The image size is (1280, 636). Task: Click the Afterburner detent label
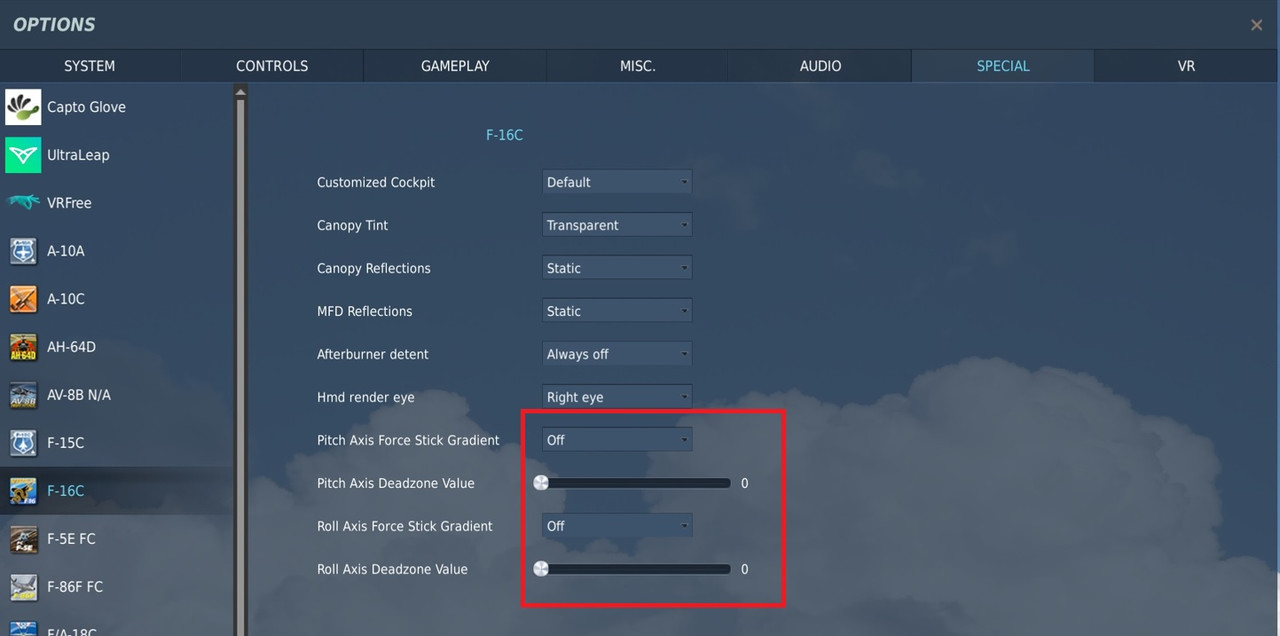(x=373, y=354)
